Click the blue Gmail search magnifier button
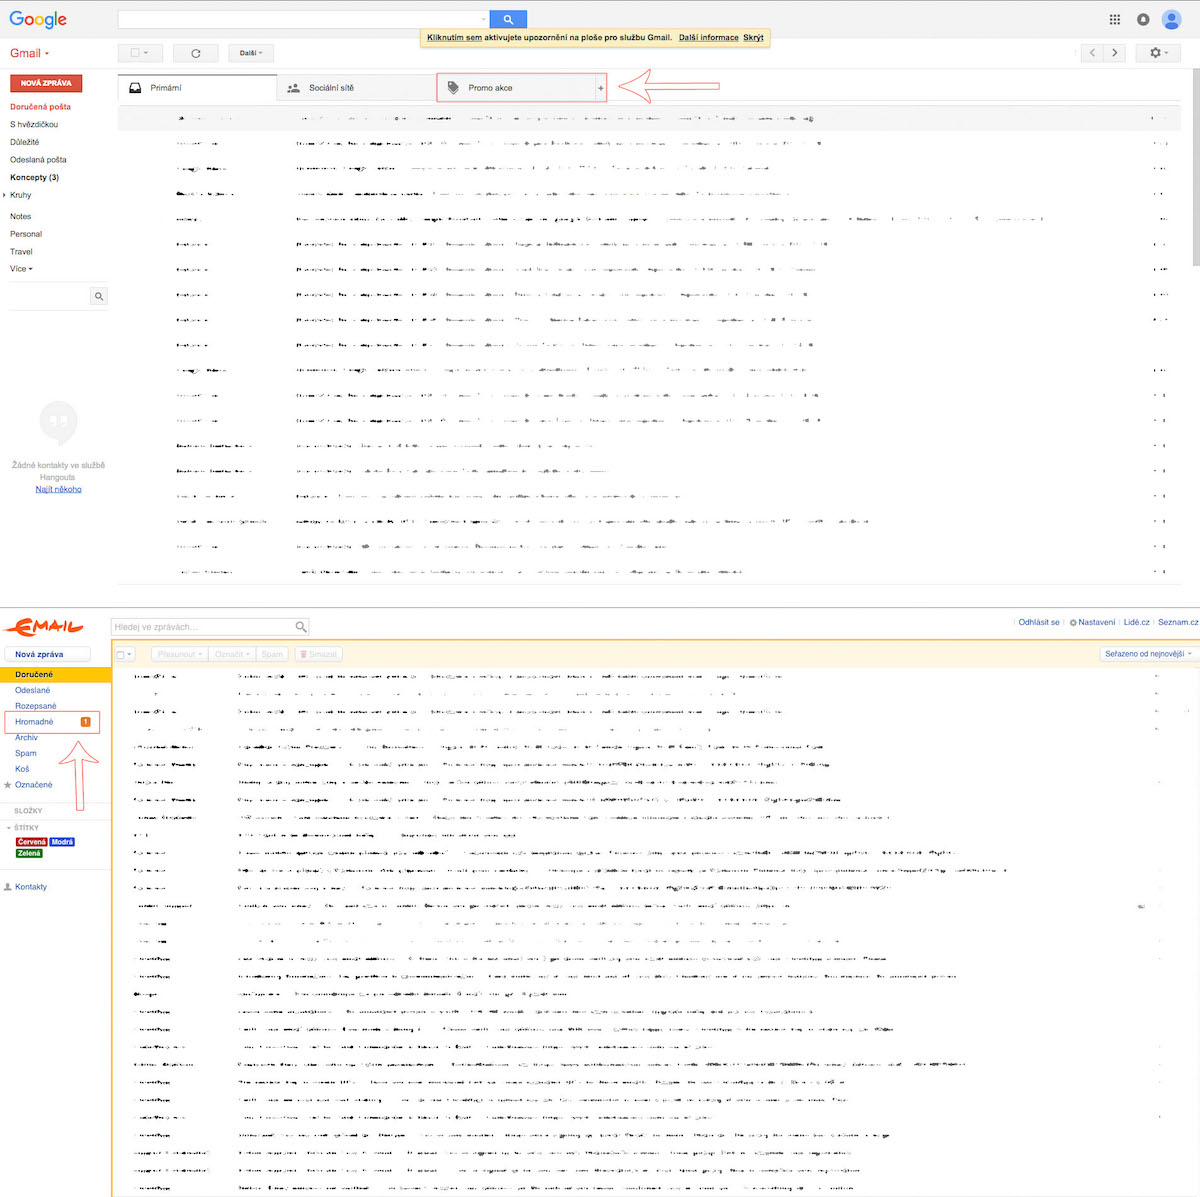Image resolution: width=1200 pixels, height=1197 pixels. coord(508,19)
